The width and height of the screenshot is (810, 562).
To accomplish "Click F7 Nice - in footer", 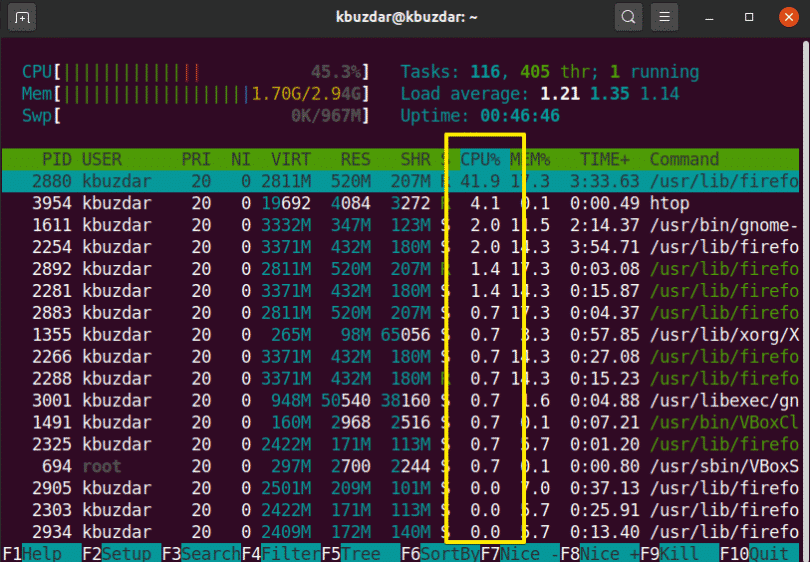I will pos(520,553).
